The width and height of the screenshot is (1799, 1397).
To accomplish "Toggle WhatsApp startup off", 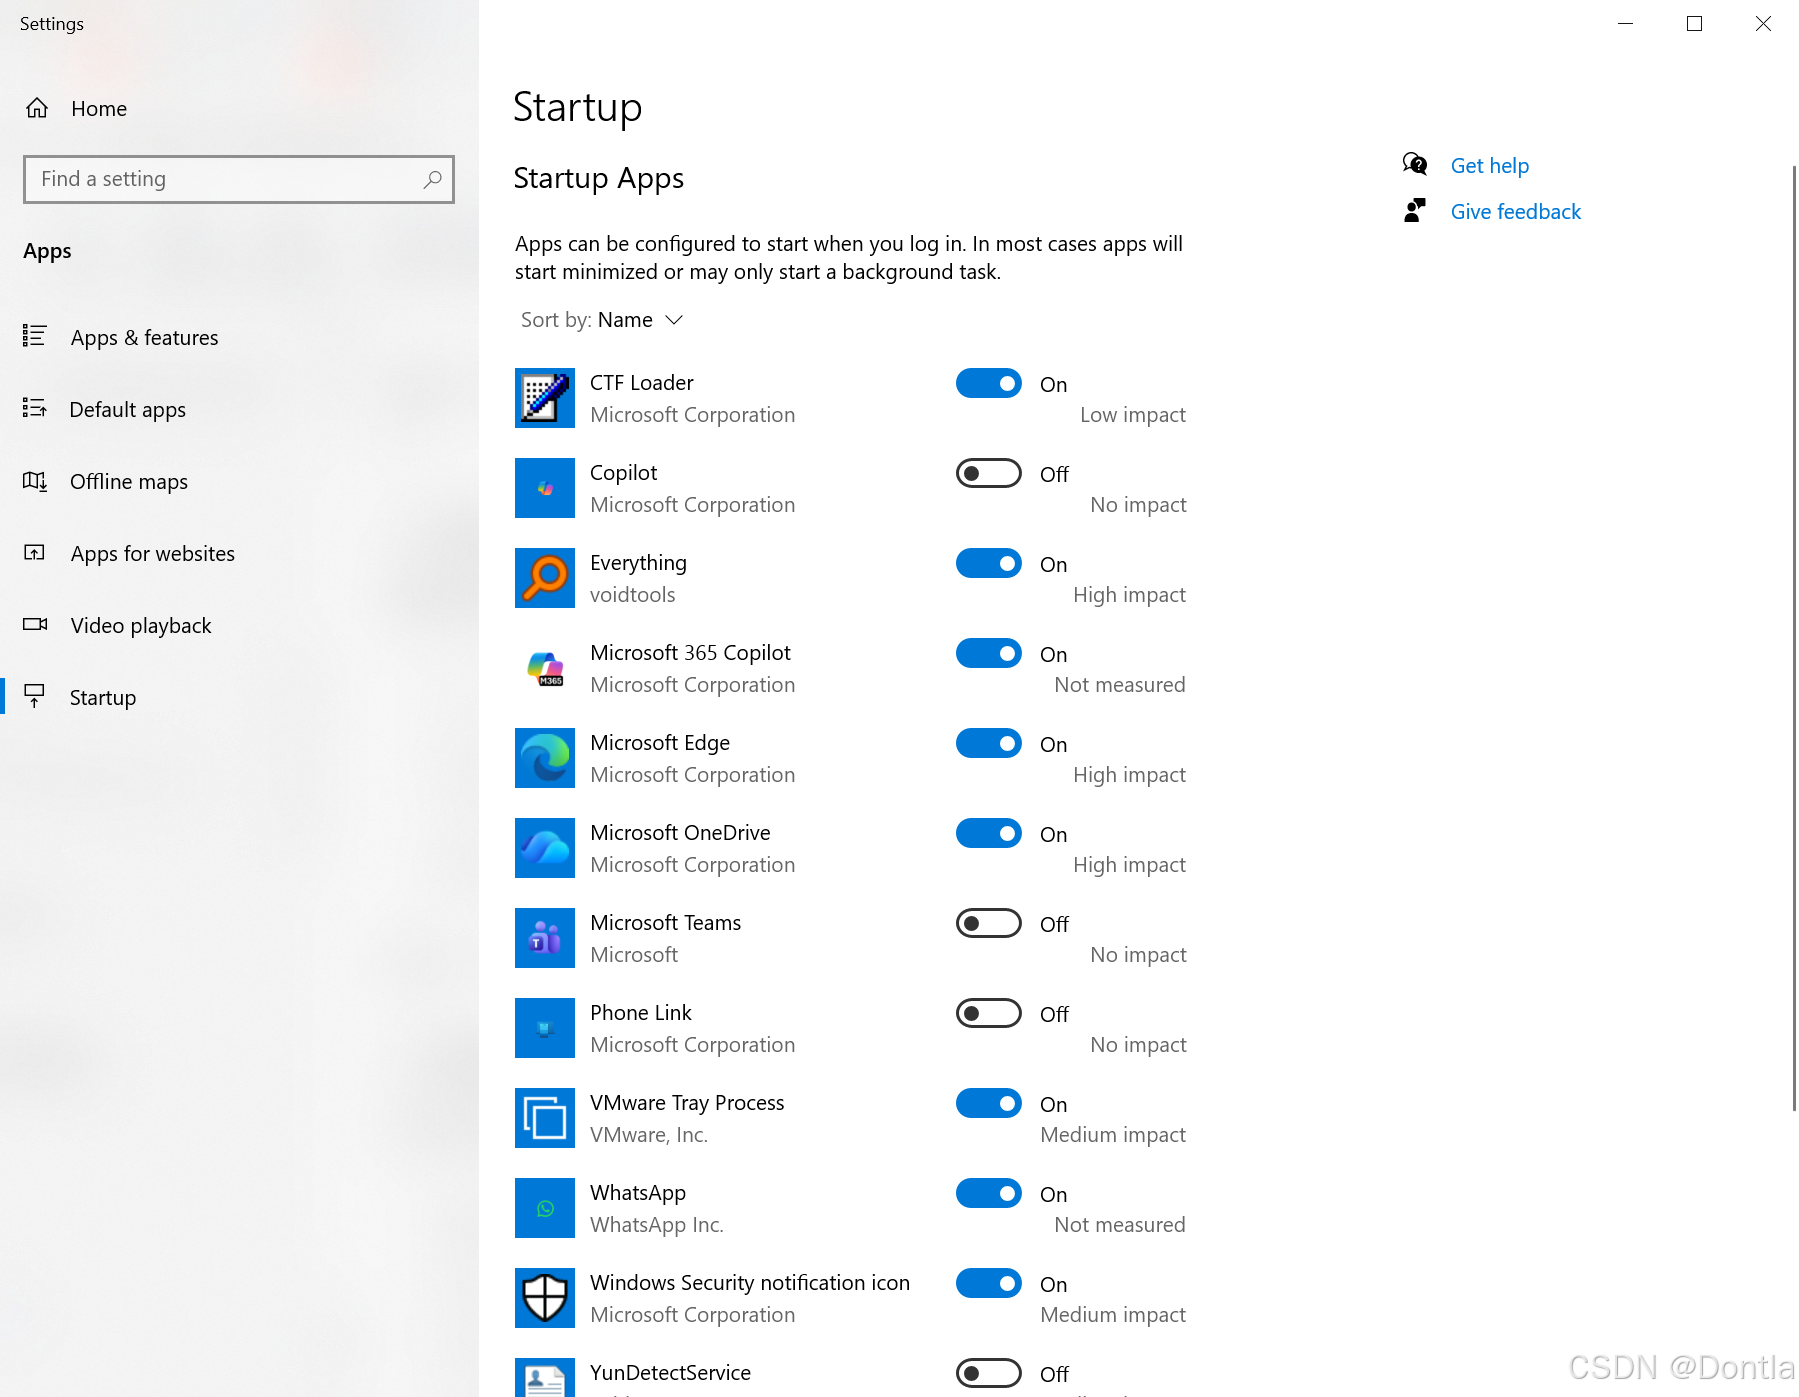I will [989, 1193].
